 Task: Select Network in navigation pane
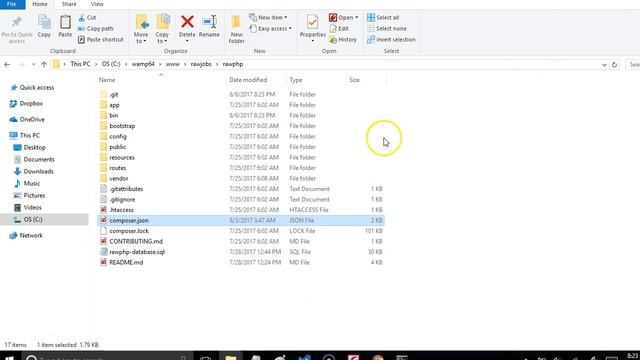pos(26,236)
